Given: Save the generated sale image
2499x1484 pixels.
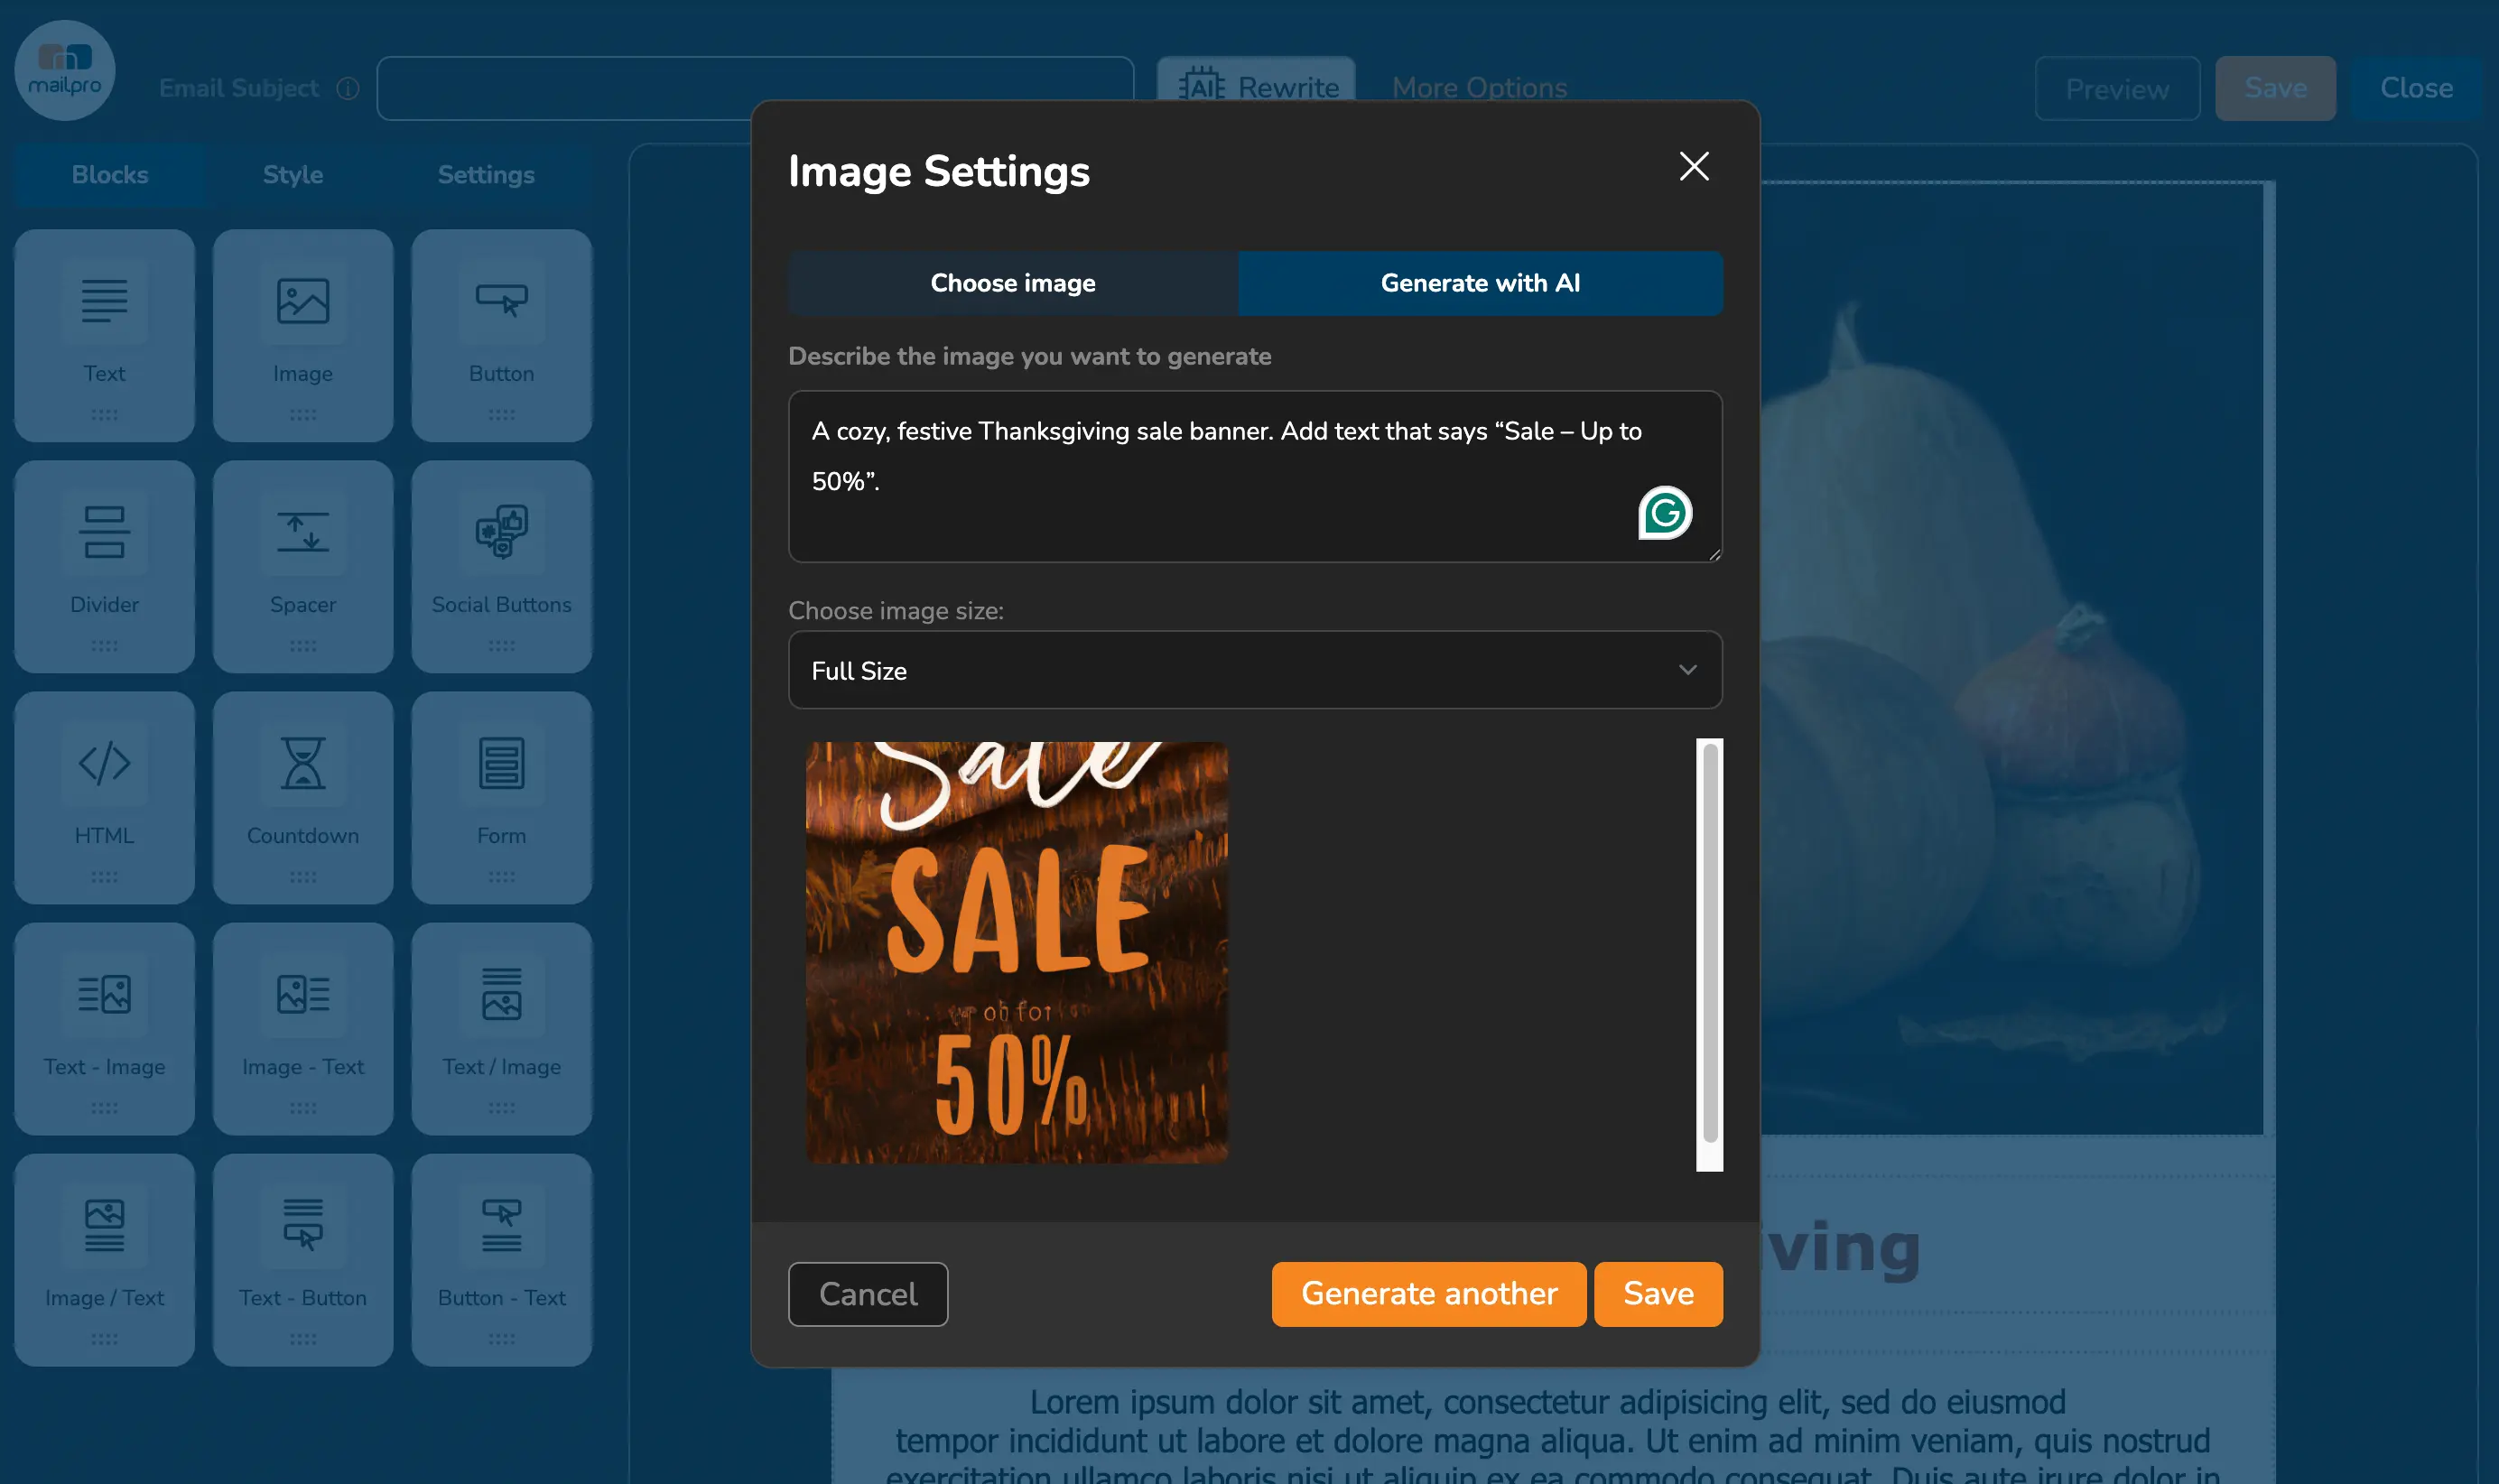Looking at the screenshot, I should pyautogui.click(x=1656, y=1293).
